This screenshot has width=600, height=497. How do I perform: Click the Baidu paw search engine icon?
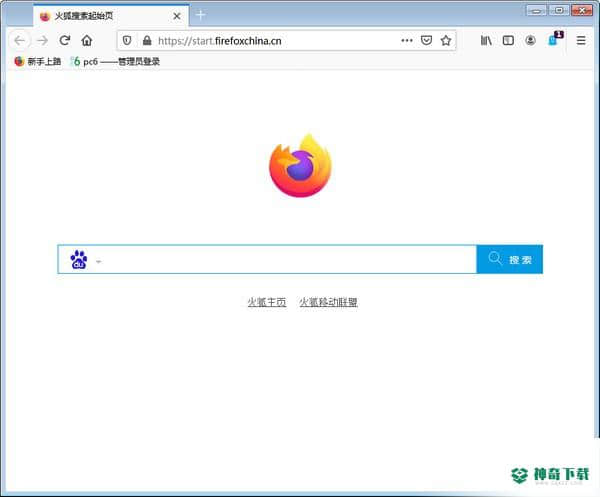click(79, 259)
